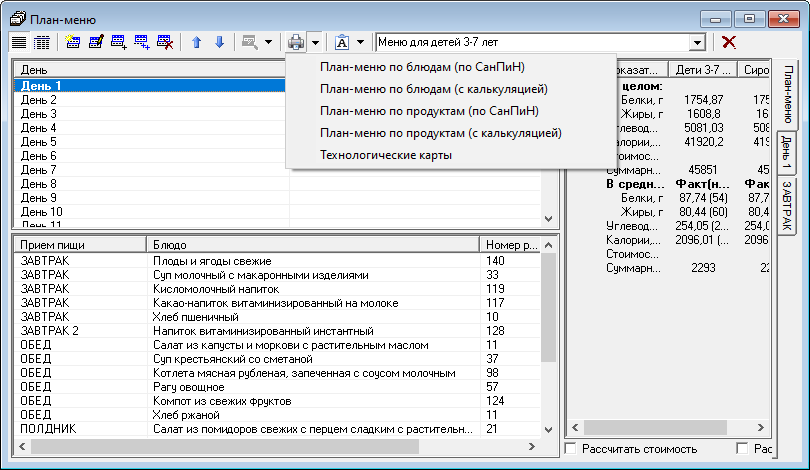
Task: Click the 'Блюдо' column header
Action: click(x=310, y=245)
